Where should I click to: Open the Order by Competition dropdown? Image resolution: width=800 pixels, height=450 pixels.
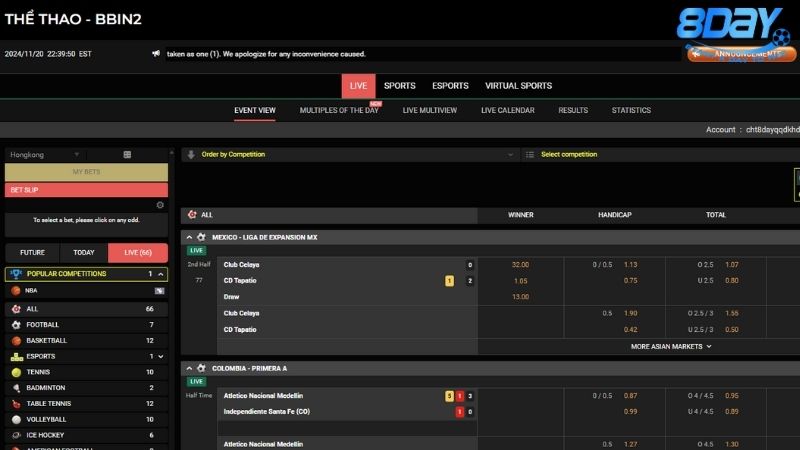(350, 155)
